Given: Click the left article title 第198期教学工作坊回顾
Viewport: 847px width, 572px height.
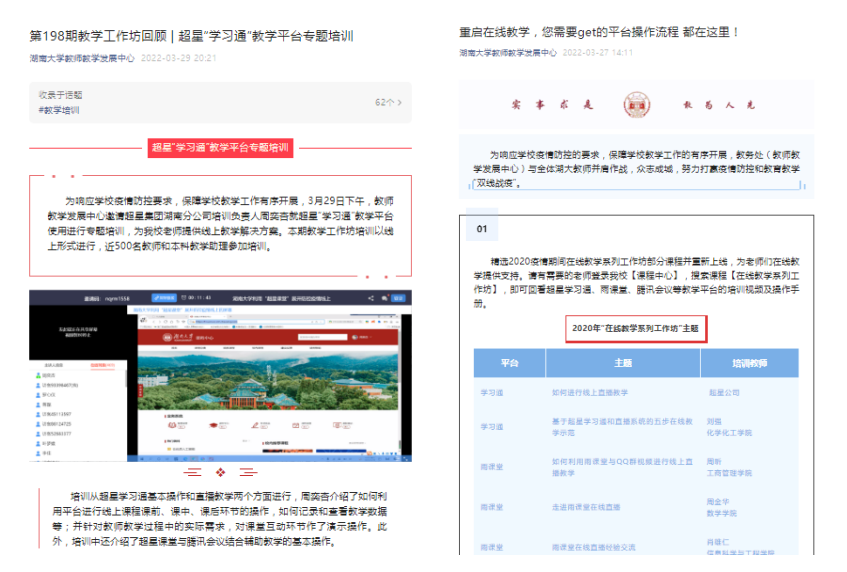Looking at the screenshot, I should point(191,36).
